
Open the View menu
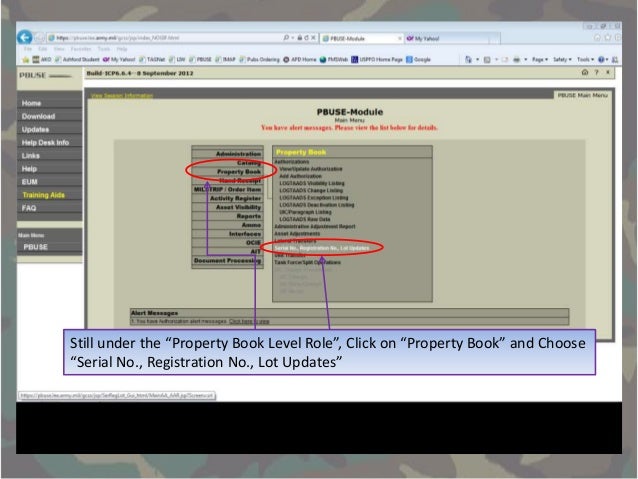[x=59, y=49]
